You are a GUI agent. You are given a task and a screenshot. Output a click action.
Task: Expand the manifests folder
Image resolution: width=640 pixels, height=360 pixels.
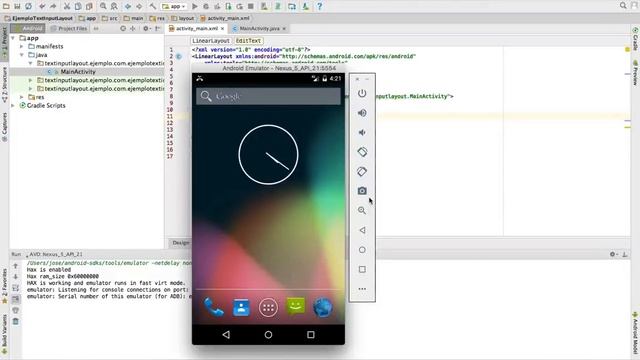pos(22,46)
